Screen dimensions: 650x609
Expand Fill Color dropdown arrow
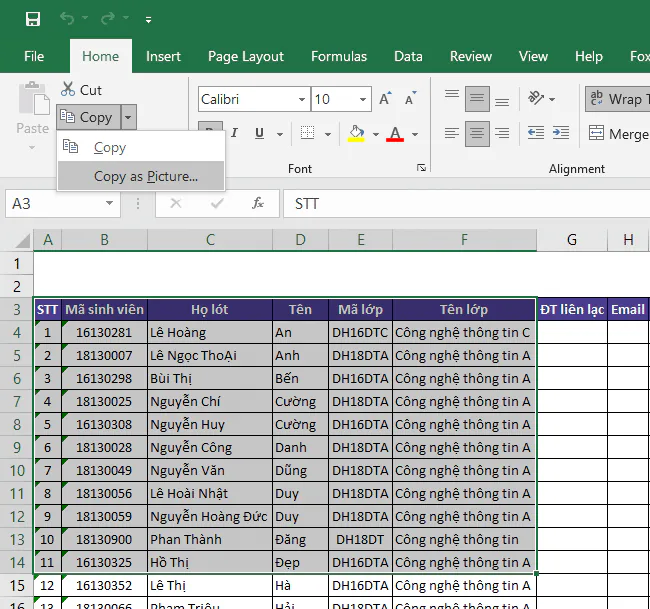(x=376, y=134)
